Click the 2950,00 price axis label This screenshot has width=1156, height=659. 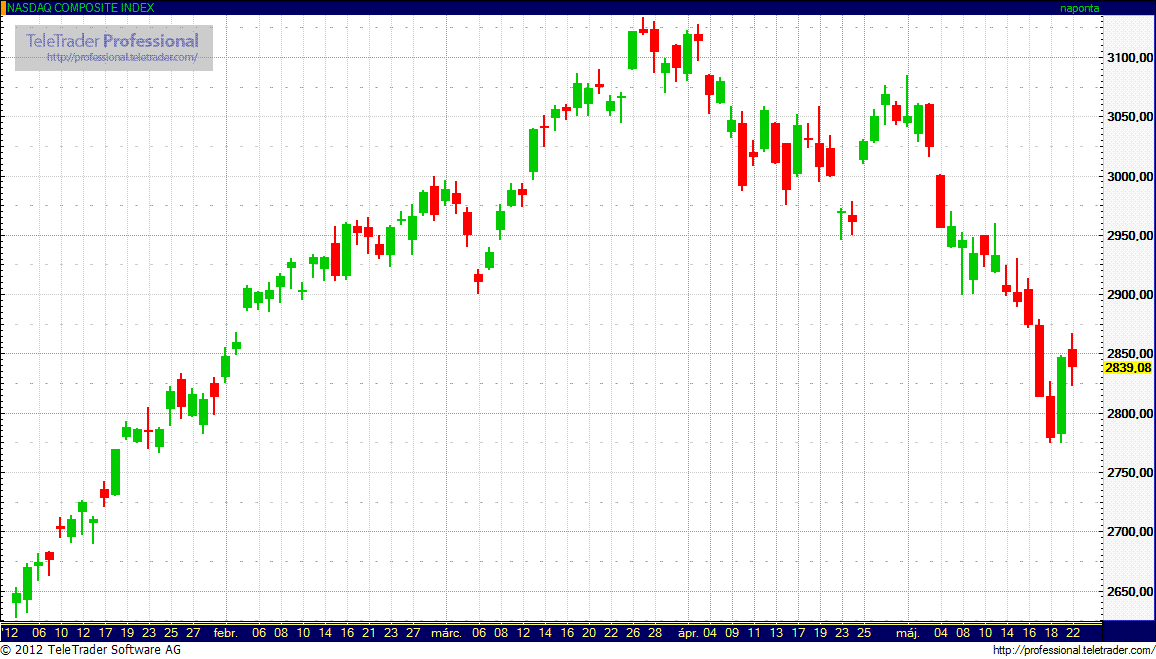pyautogui.click(x=1128, y=235)
